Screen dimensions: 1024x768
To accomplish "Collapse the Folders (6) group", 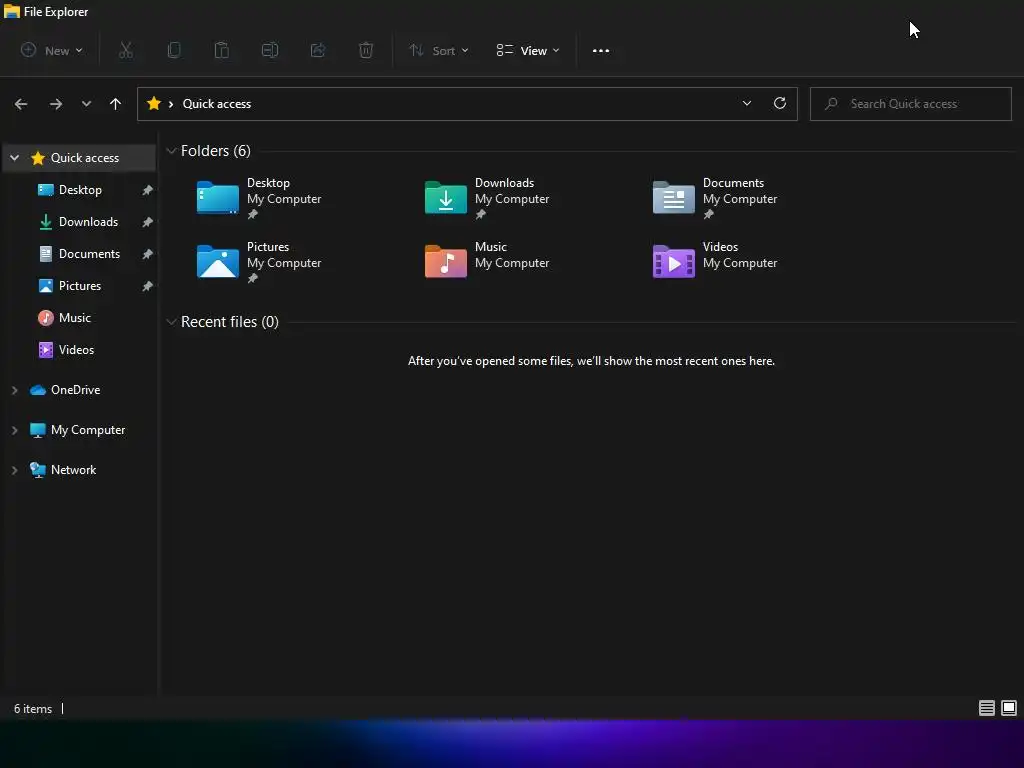I will coord(171,151).
